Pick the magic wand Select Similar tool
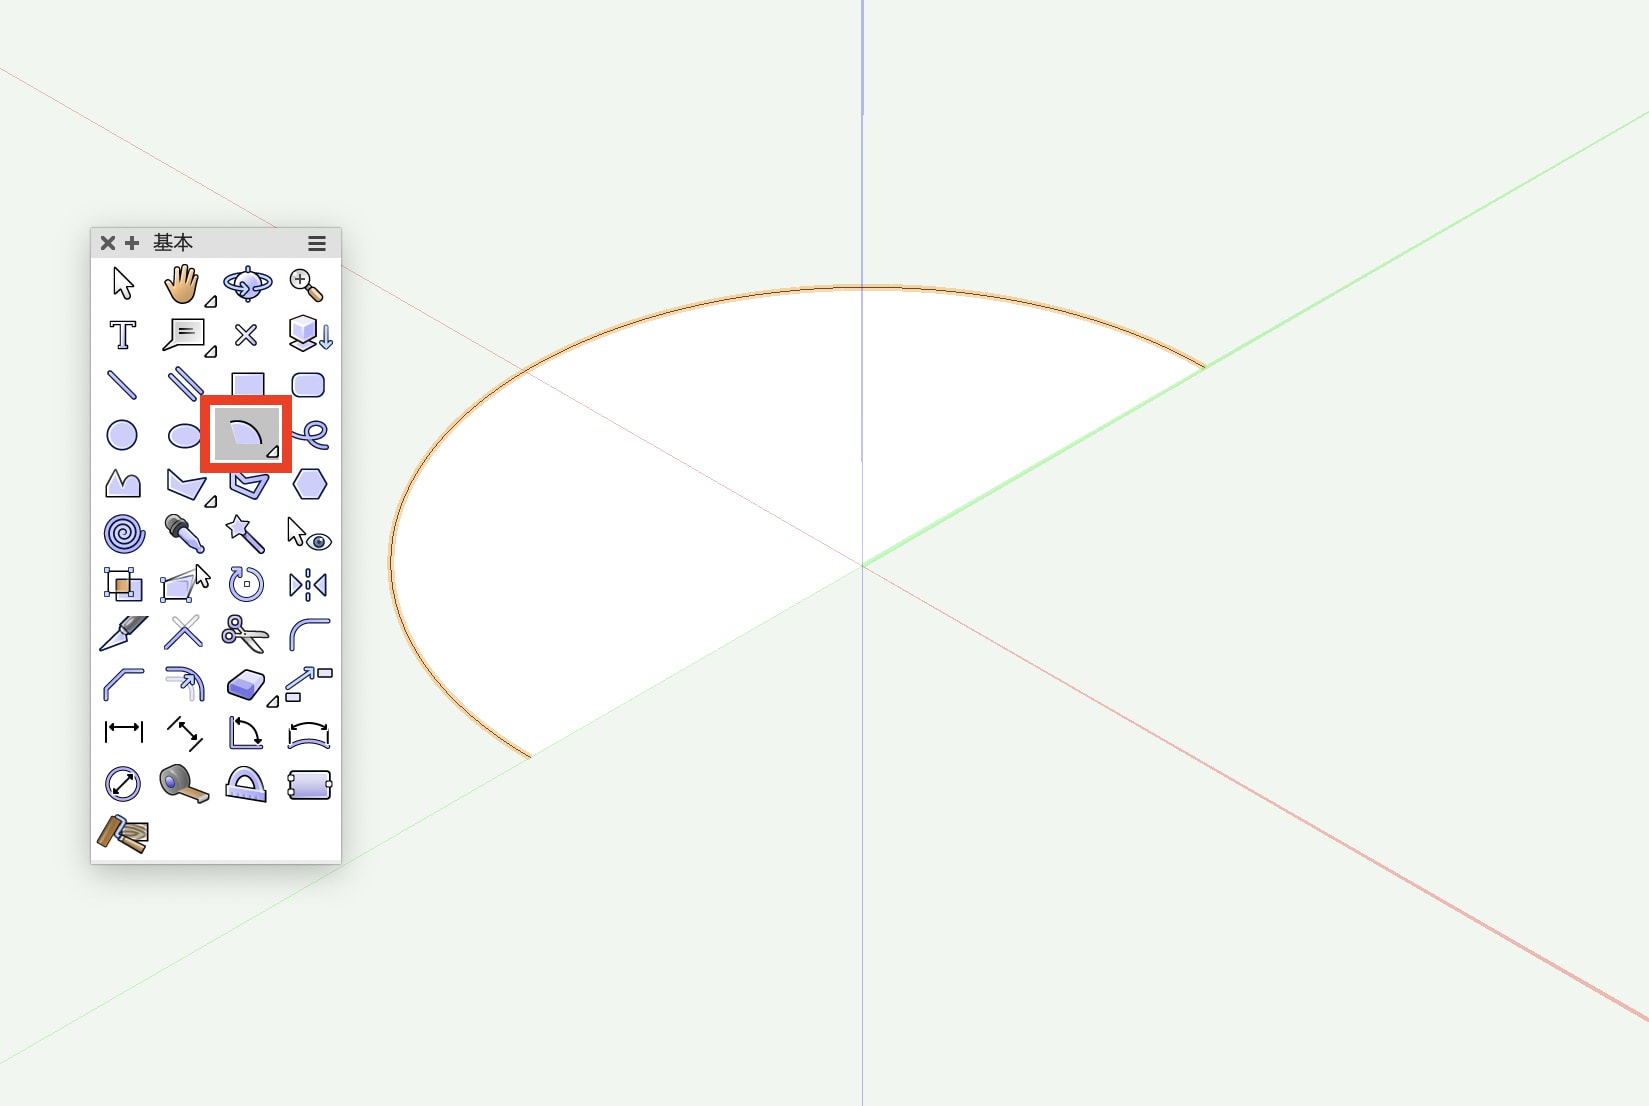This screenshot has width=1649, height=1106. pyautogui.click(x=245, y=534)
